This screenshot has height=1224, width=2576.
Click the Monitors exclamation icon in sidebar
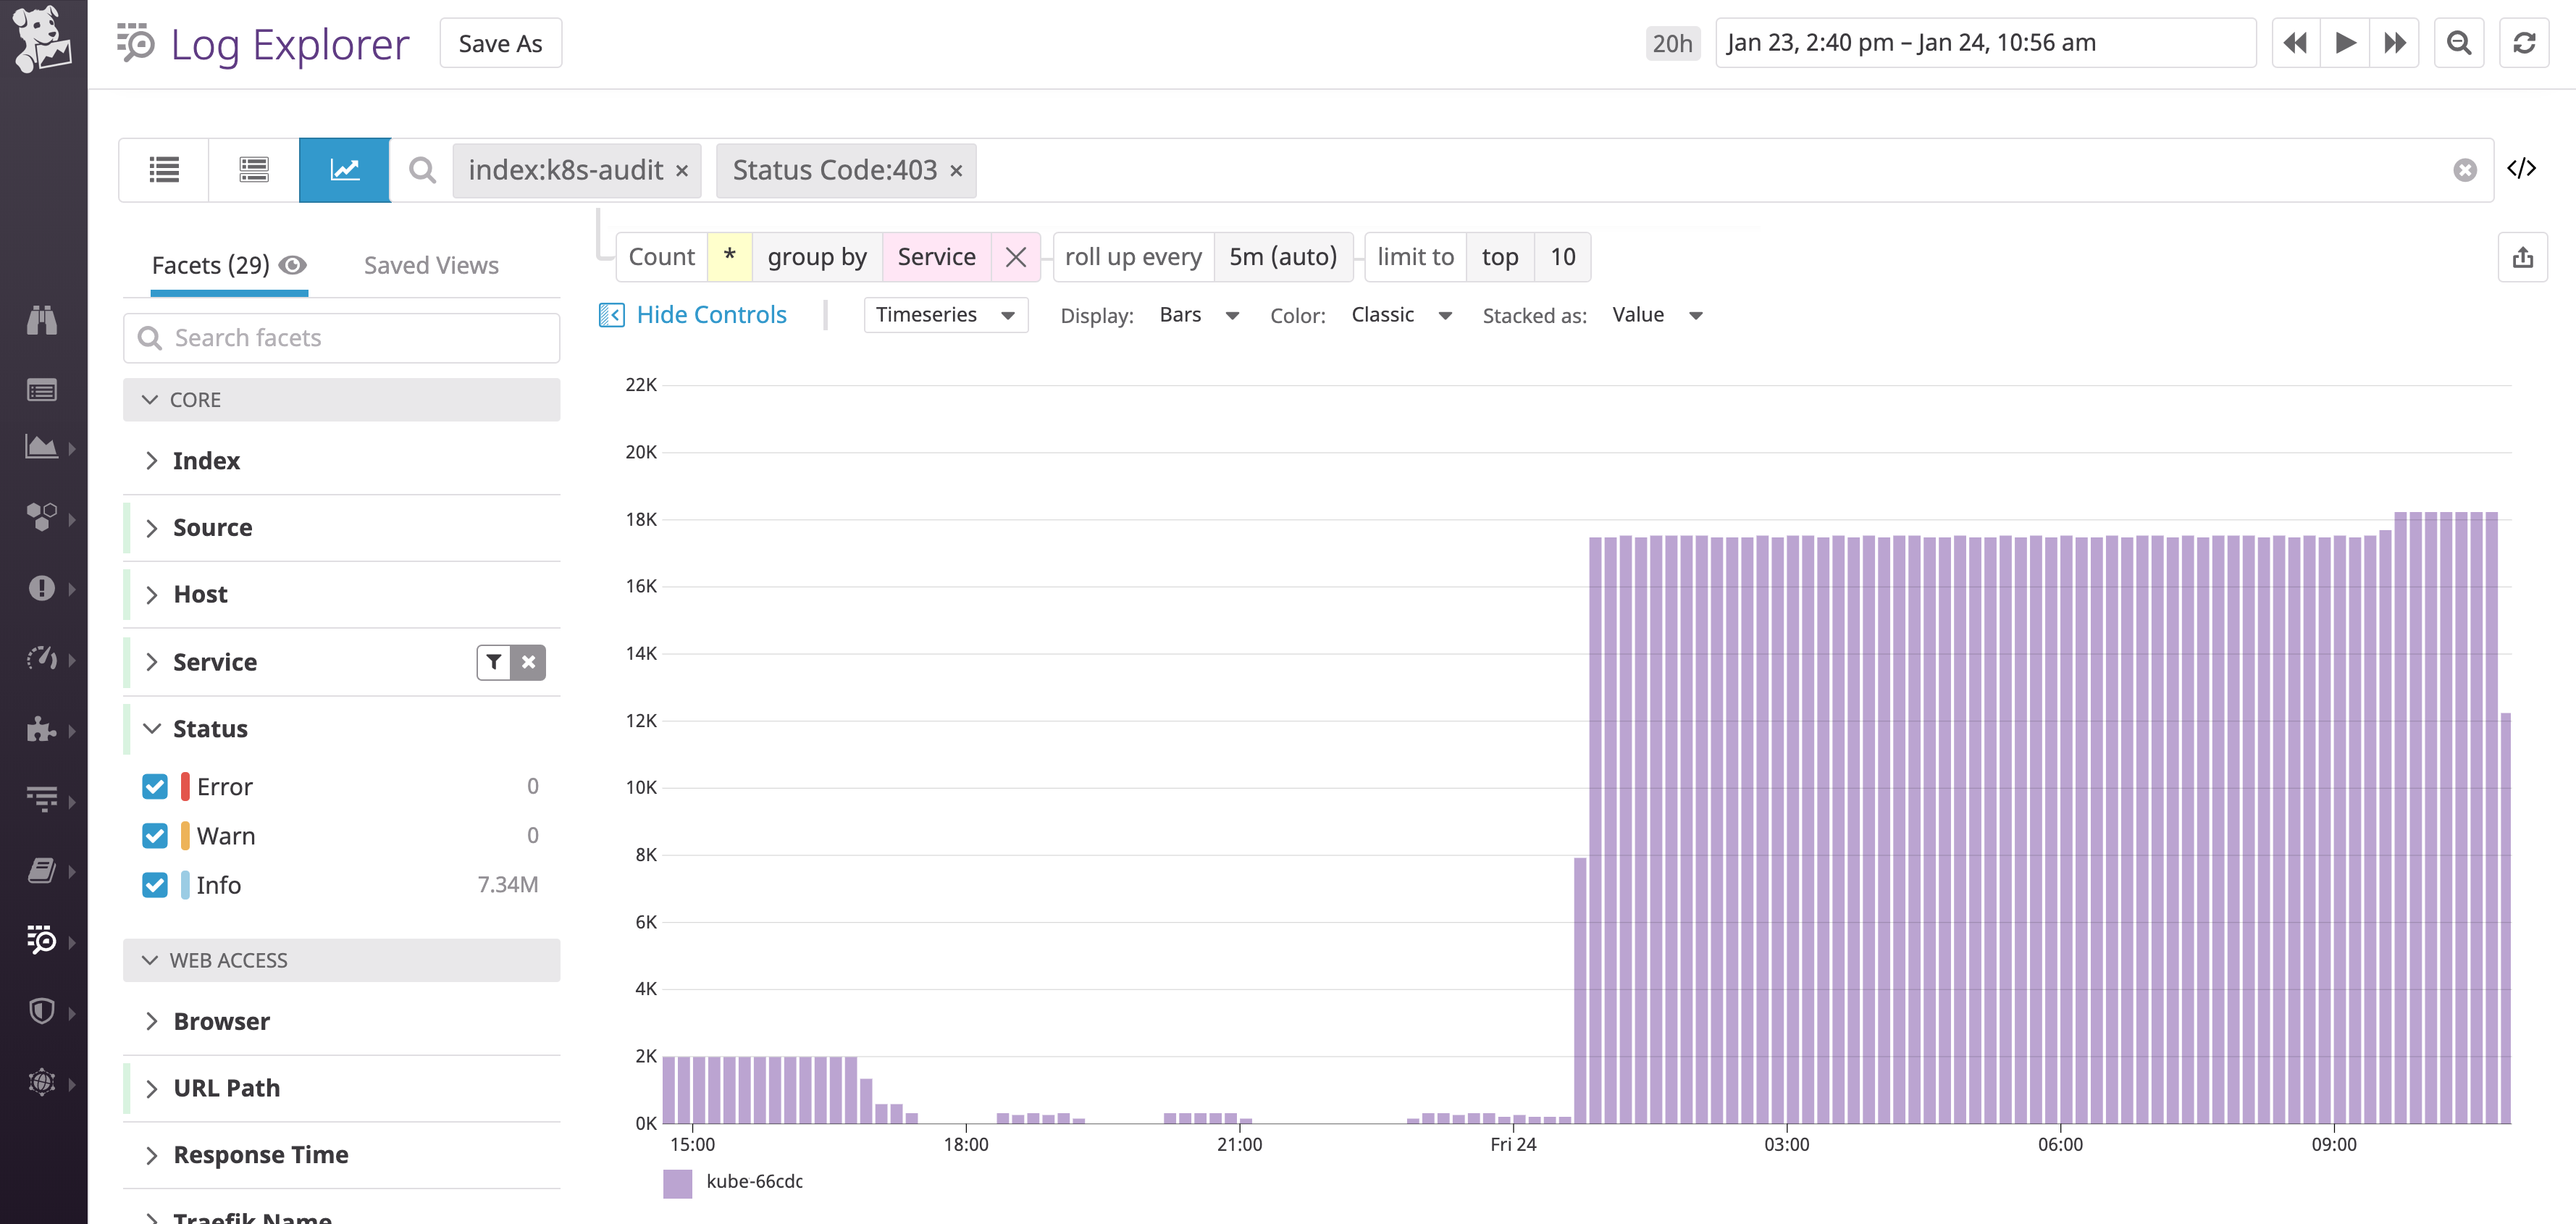(x=42, y=588)
